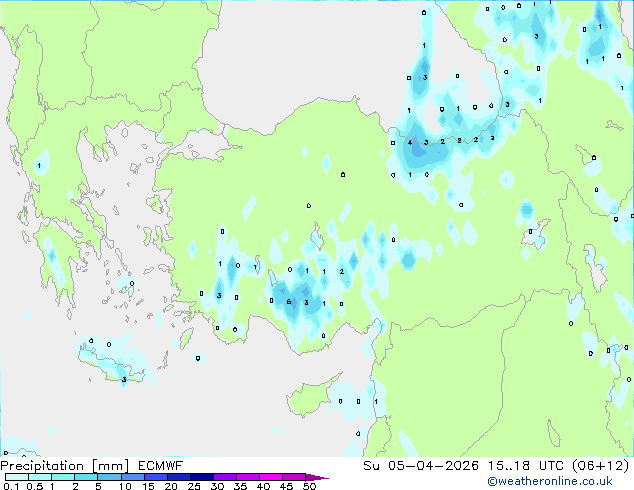Click the legend label '35'
634x490 pixels.
click(240, 486)
